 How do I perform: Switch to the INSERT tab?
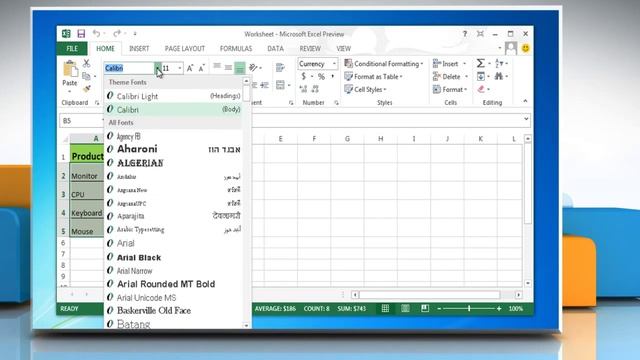139,49
